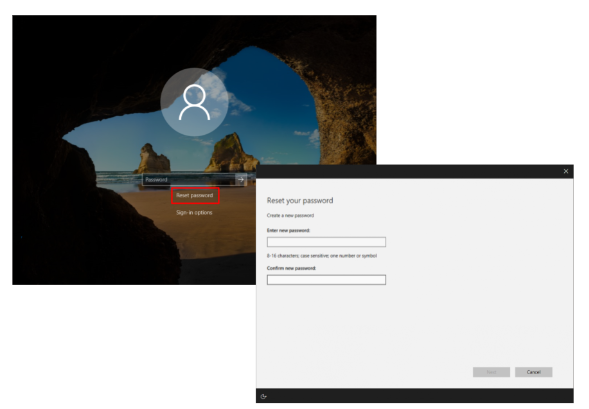Cancel the password reset dialog
Image resolution: width=589 pixels, height=409 pixels.
pos(533,372)
